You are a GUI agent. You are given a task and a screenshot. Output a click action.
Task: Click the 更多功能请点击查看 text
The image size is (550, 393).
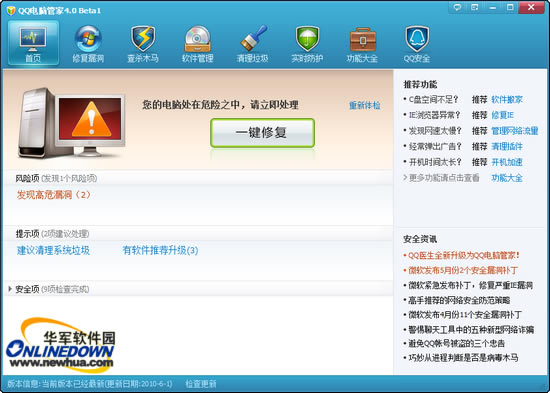444,178
